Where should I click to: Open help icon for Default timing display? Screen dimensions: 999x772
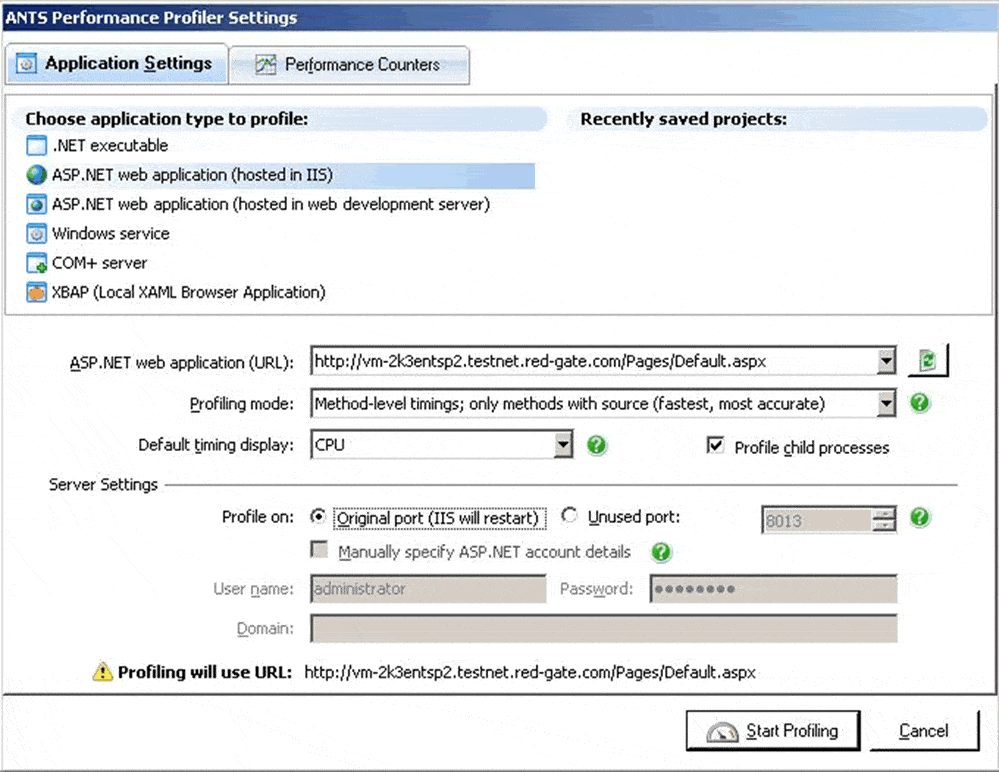click(596, 445)
